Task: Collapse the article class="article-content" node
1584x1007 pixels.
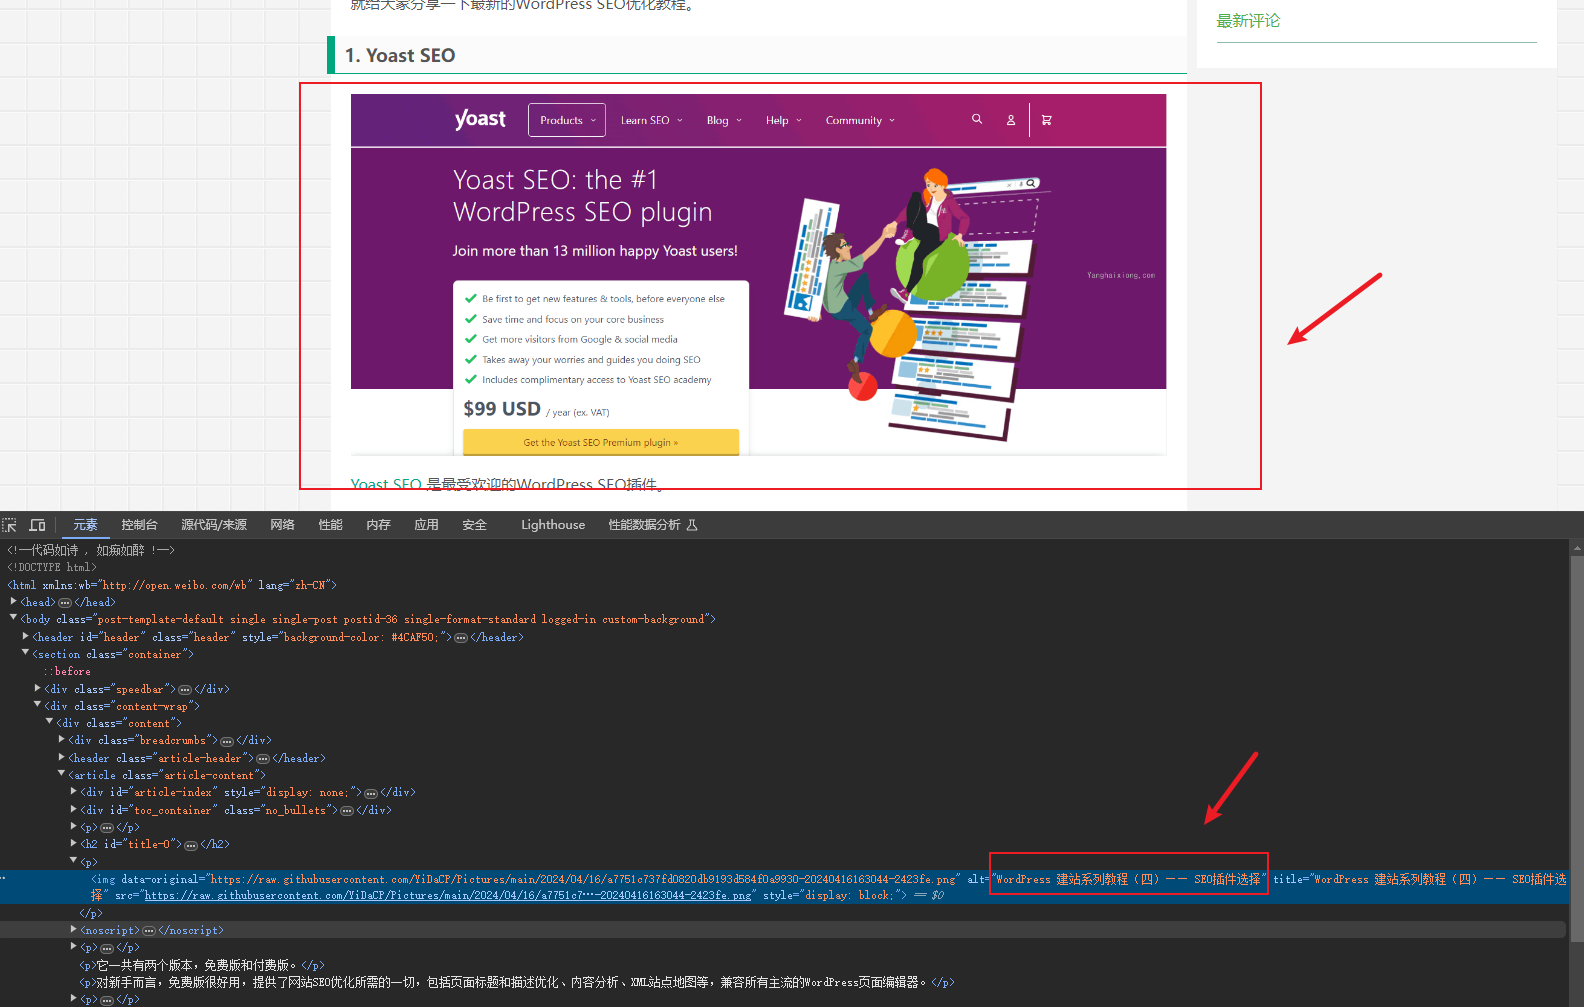Action: (x=62, y=774)
